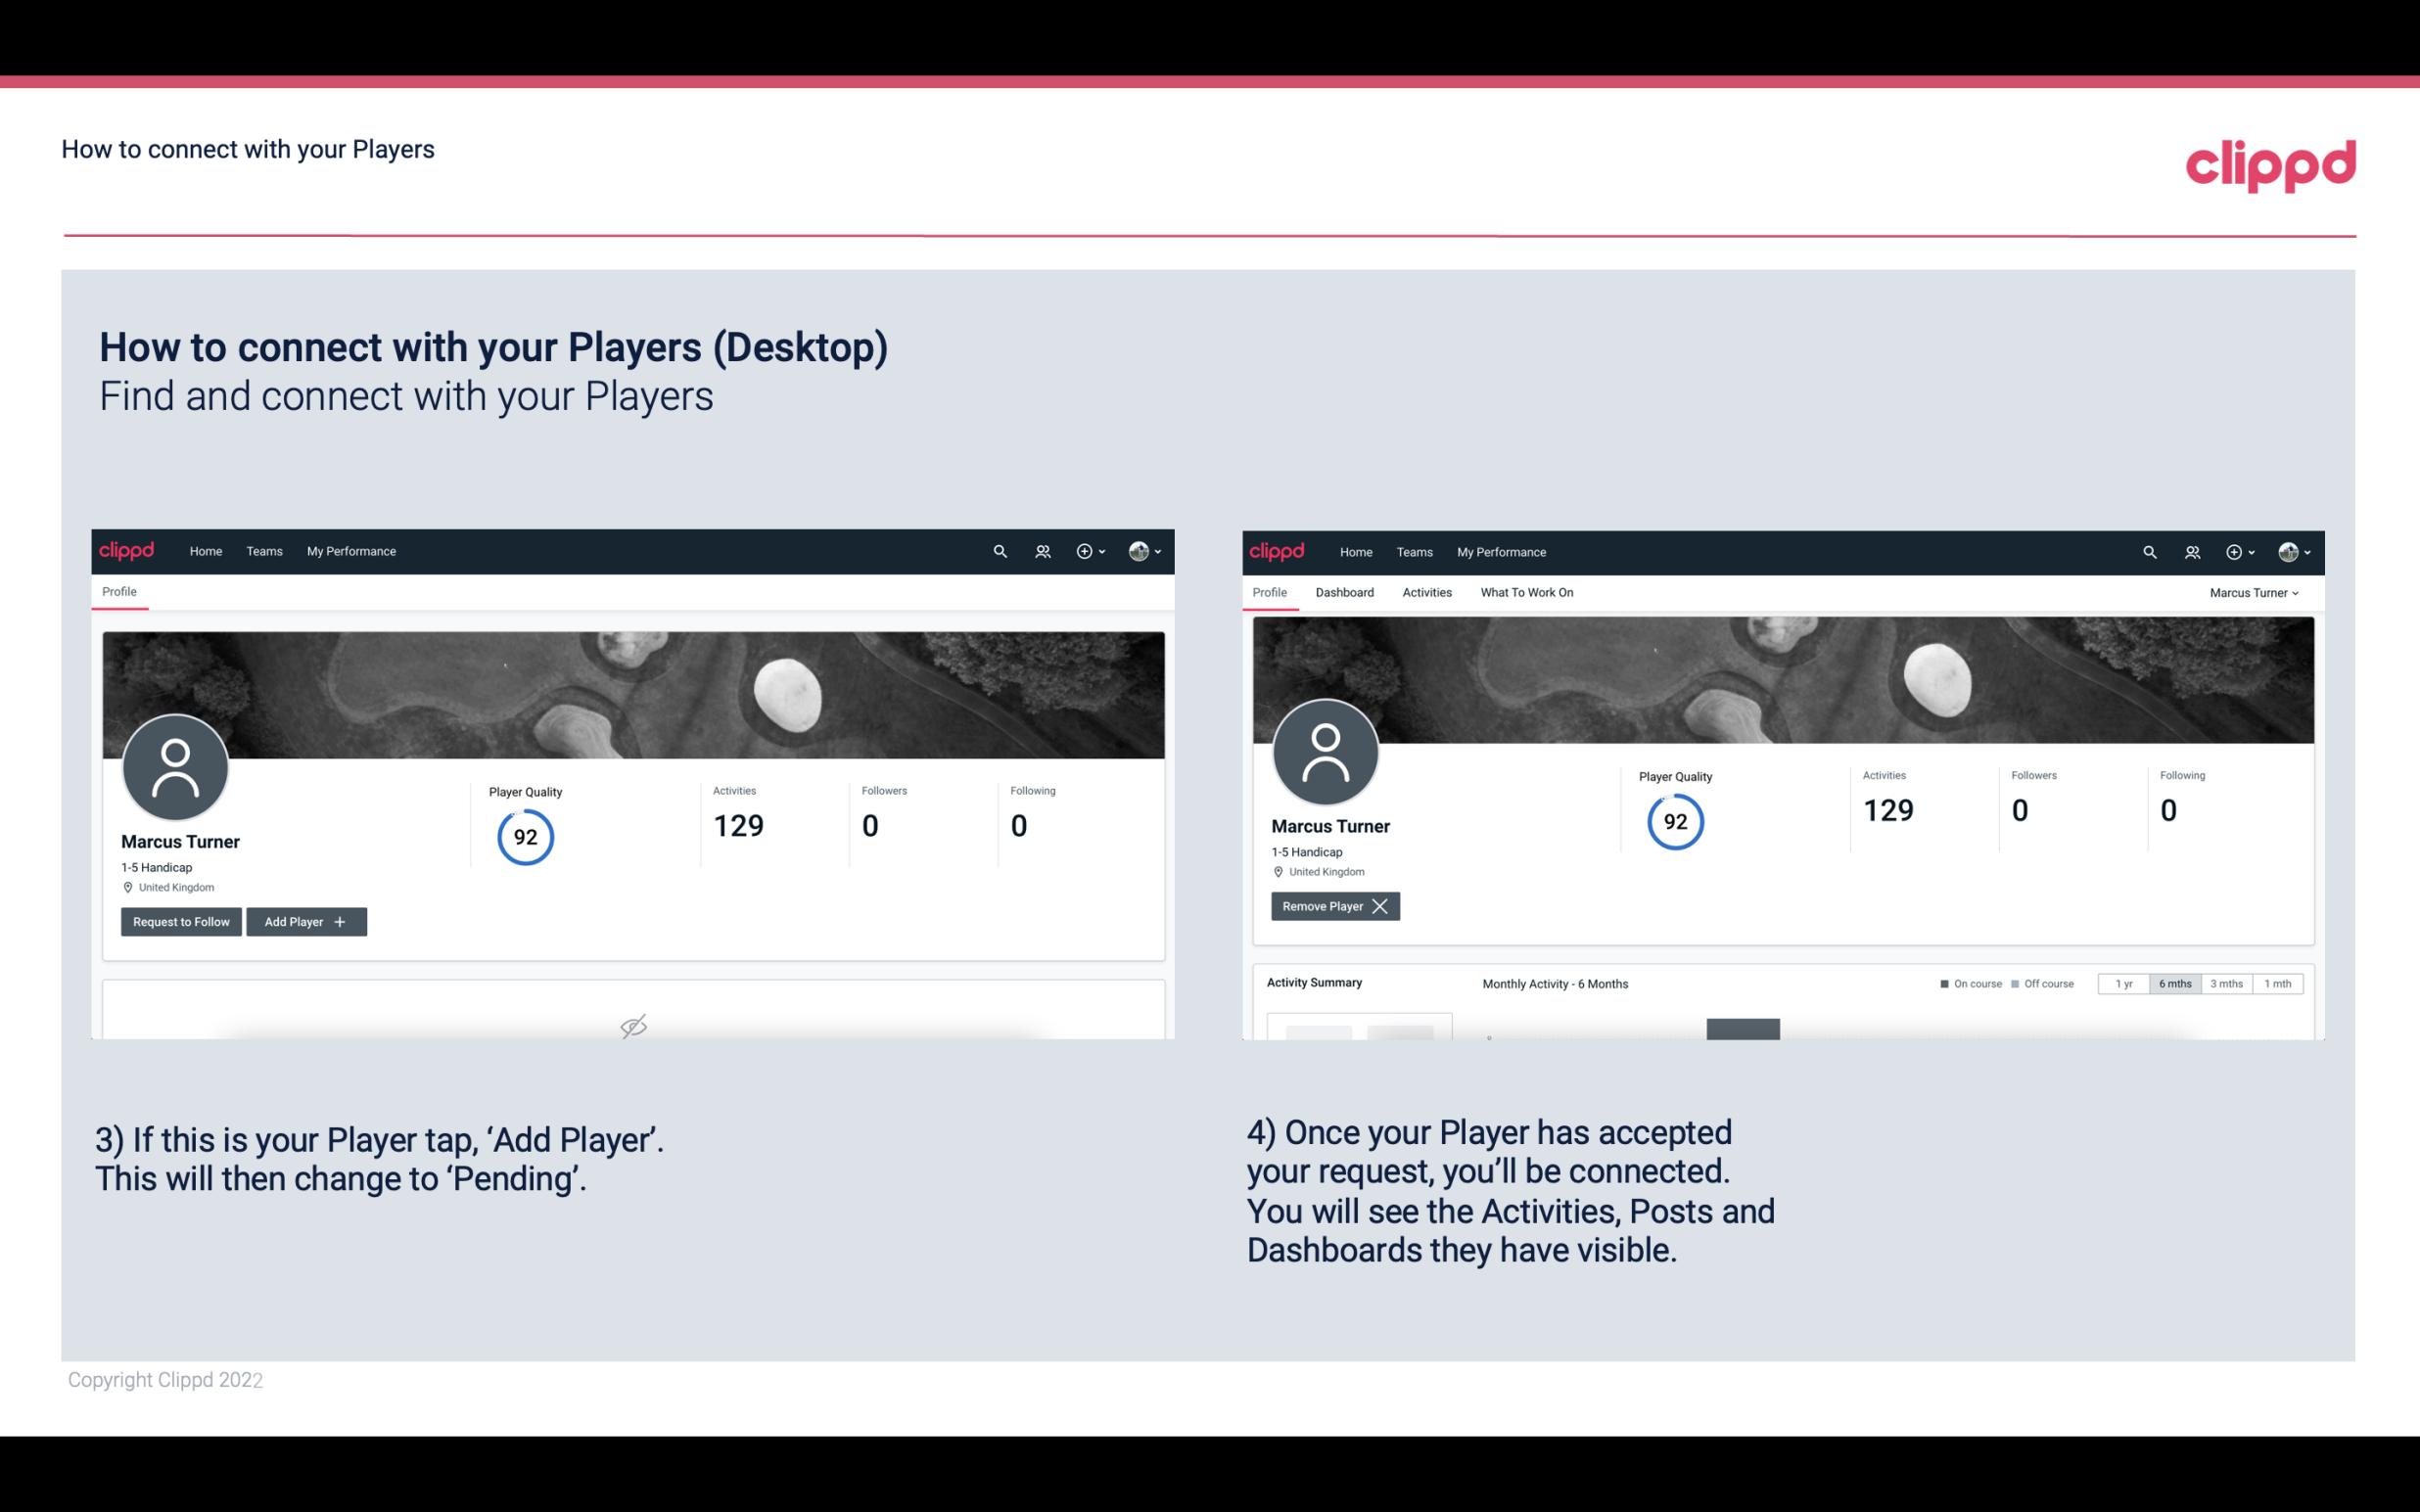Click the people/connections icon in left navbar
The height and width of the screenshot is (1512, 2420).
tap(1040, 550)
